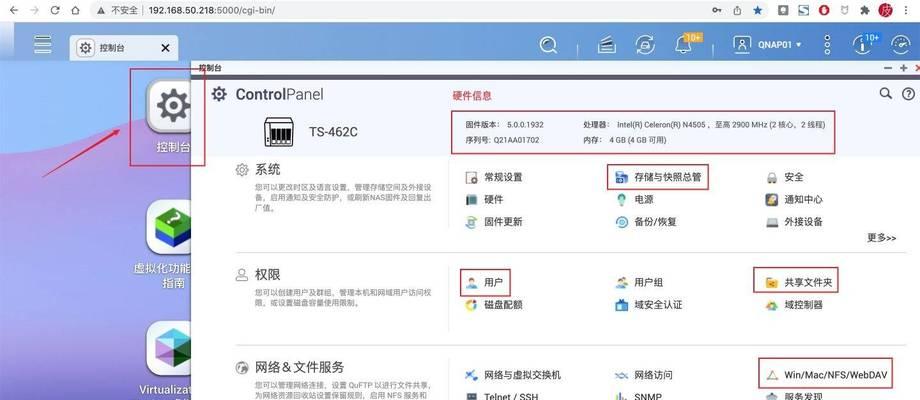Open 安全 security settings
The image size is (920, 400).
tap(784, 177)
